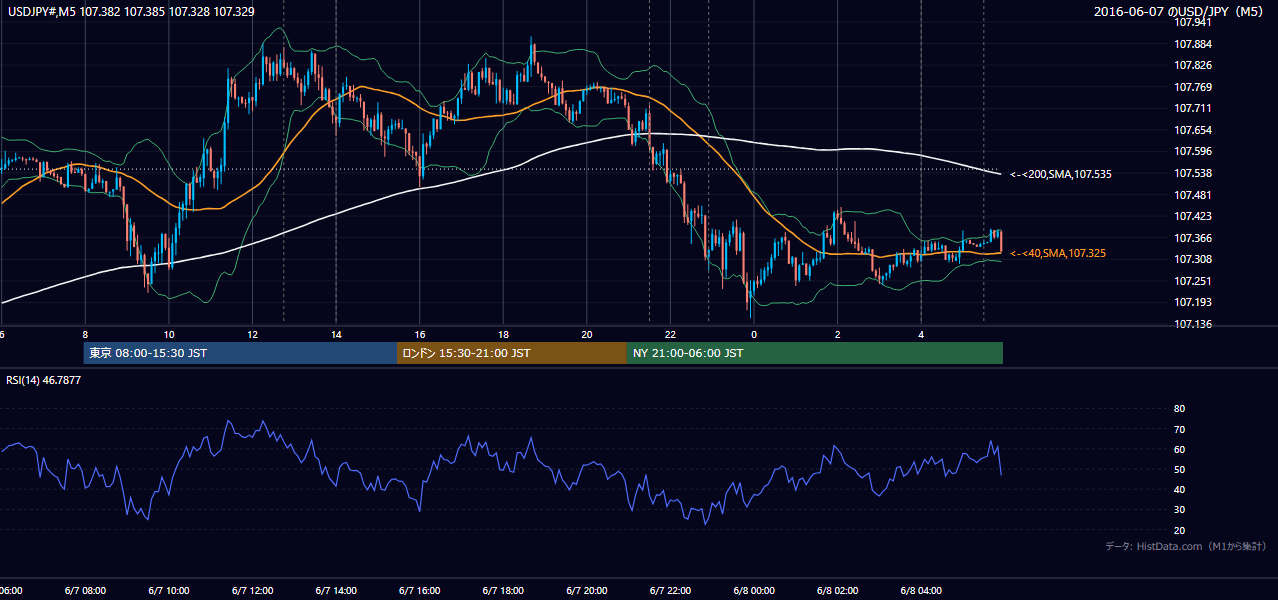Image resolution: width=1278 pixels, height=600 pixels.
Task: Click price axis value 107.308
Action: coord(1192,259)
